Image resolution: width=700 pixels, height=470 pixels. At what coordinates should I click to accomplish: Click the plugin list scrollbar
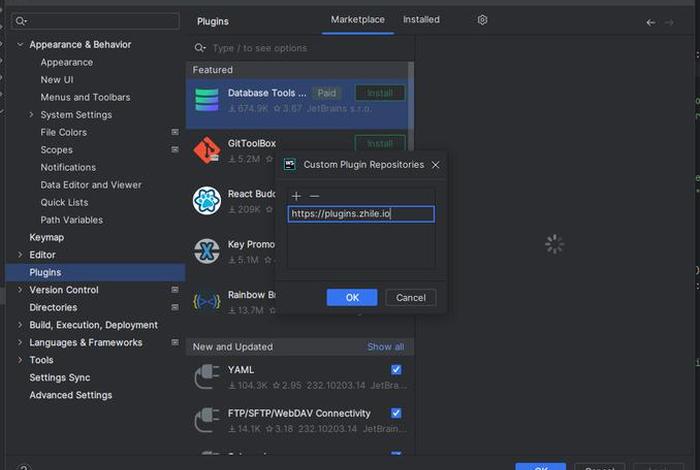coord(411,107)
